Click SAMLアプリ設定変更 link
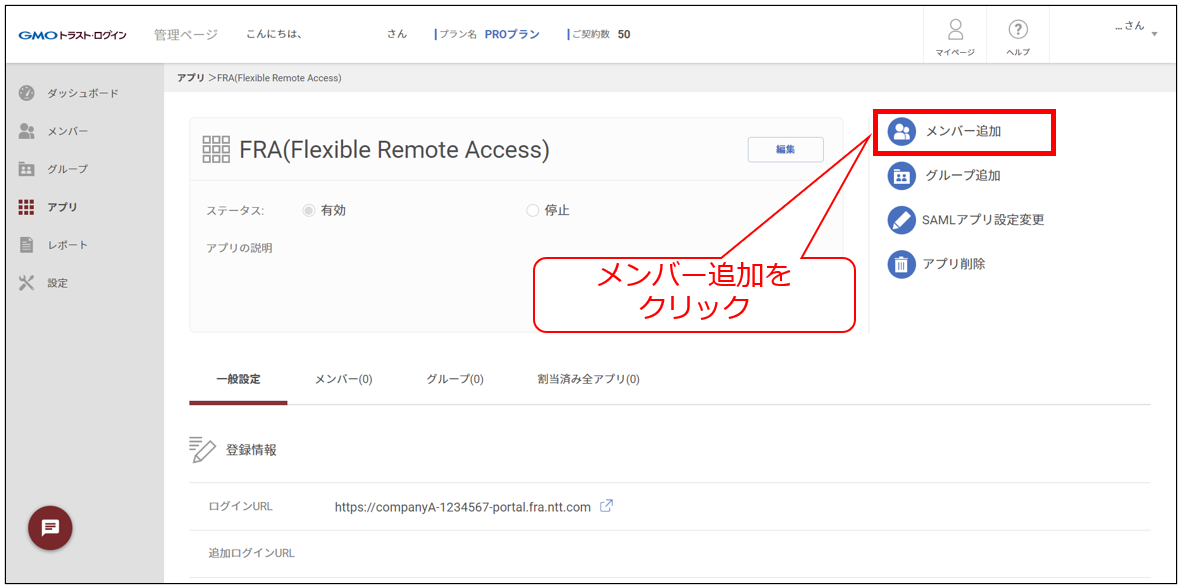The image size is (1180, 587). pyautogui.click(x=983, y=220)
